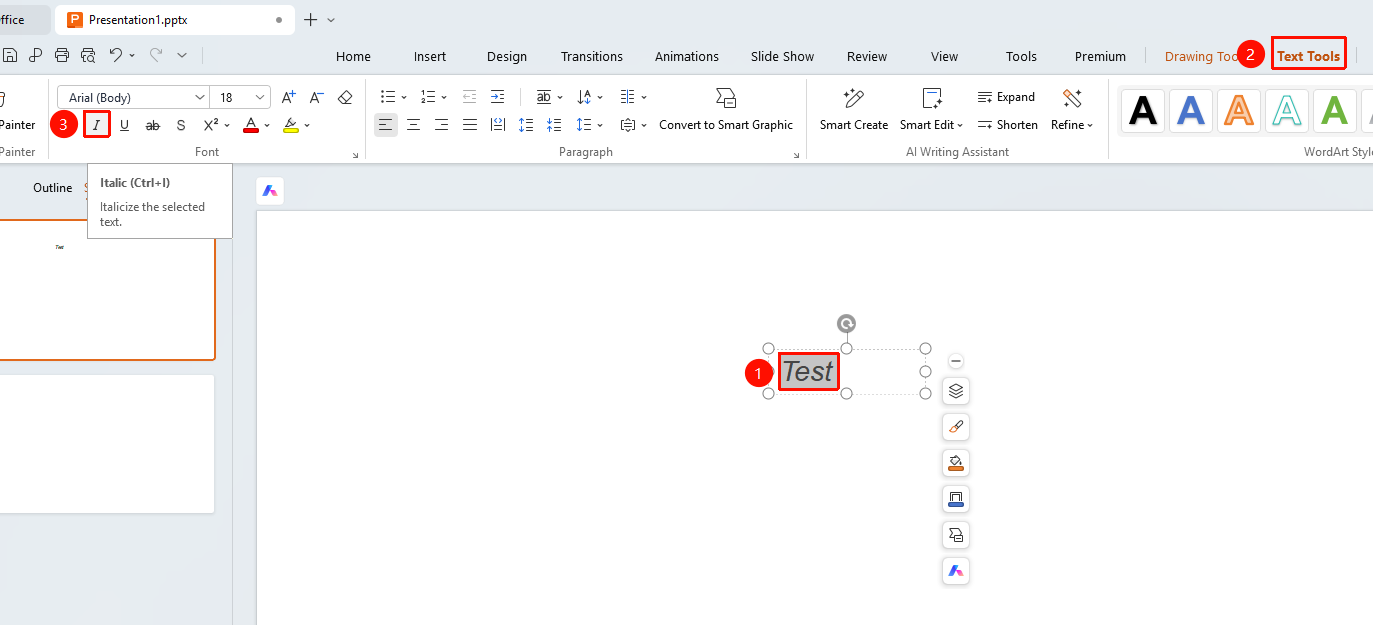
Task: Open the Slide Show tab
Action: [x=783, y=56]
